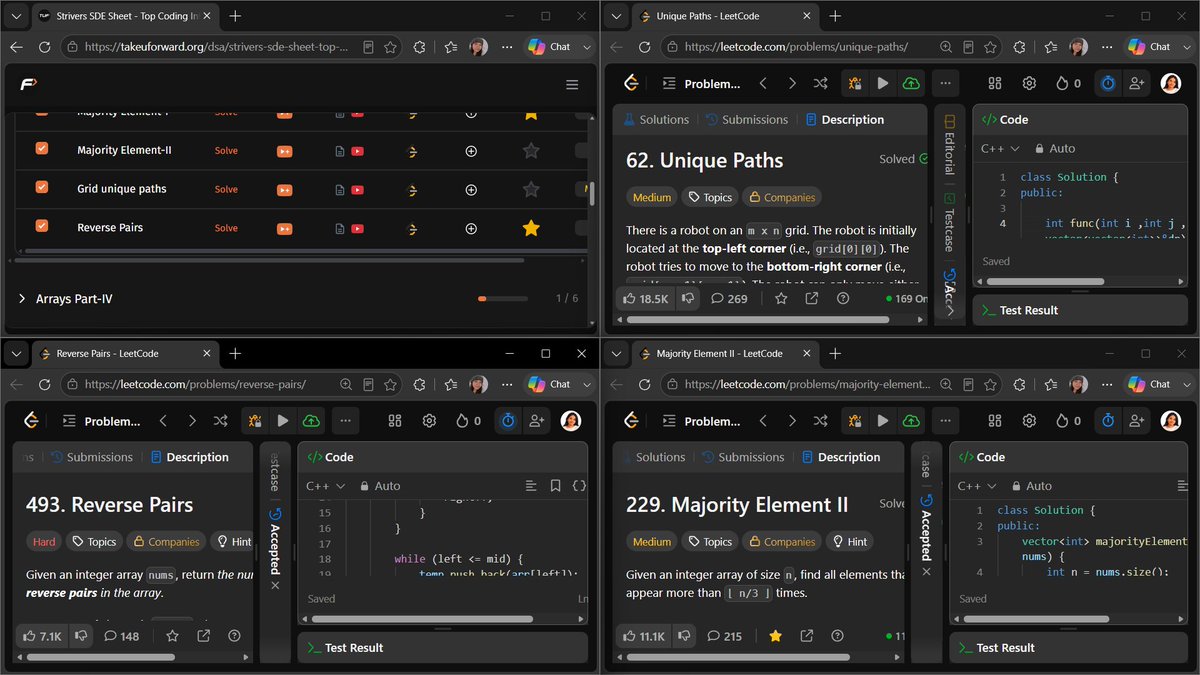
Task: Uncheck Grid unique paths checkbox in SDE sheet
Action: coord(42,187)
